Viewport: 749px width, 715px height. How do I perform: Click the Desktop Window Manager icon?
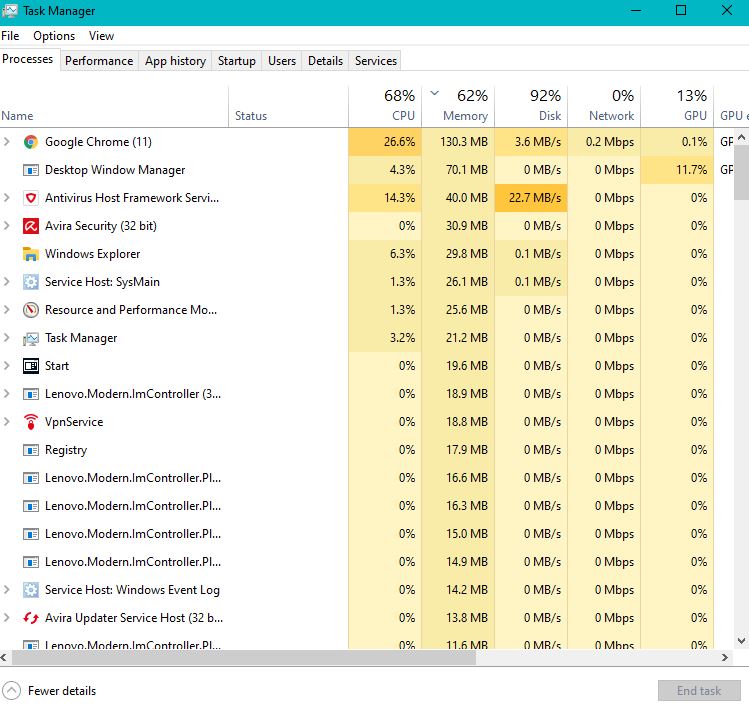(31, 170)
